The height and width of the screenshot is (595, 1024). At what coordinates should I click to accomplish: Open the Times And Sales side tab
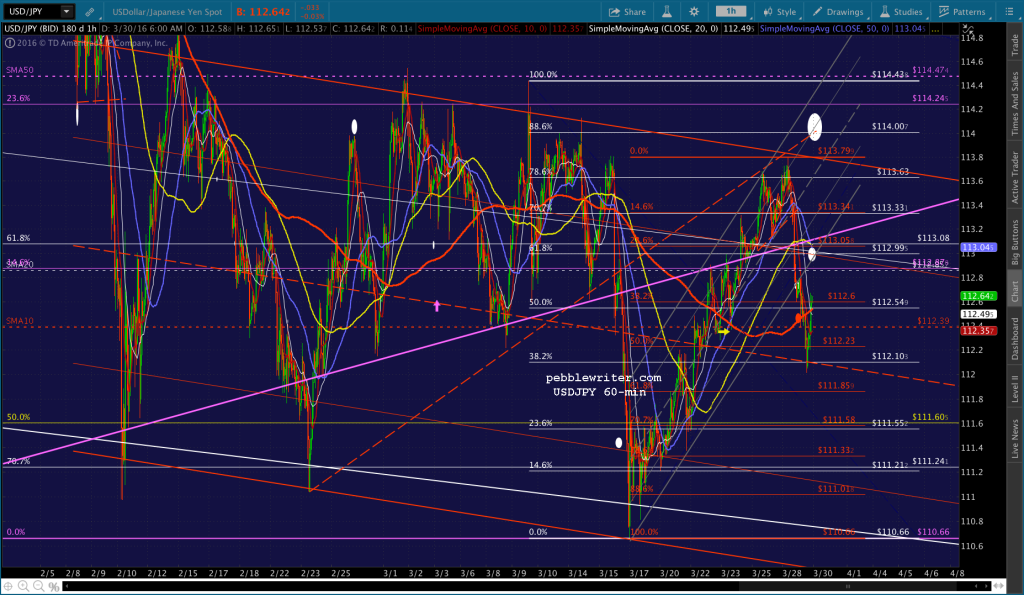point(1015,103)
